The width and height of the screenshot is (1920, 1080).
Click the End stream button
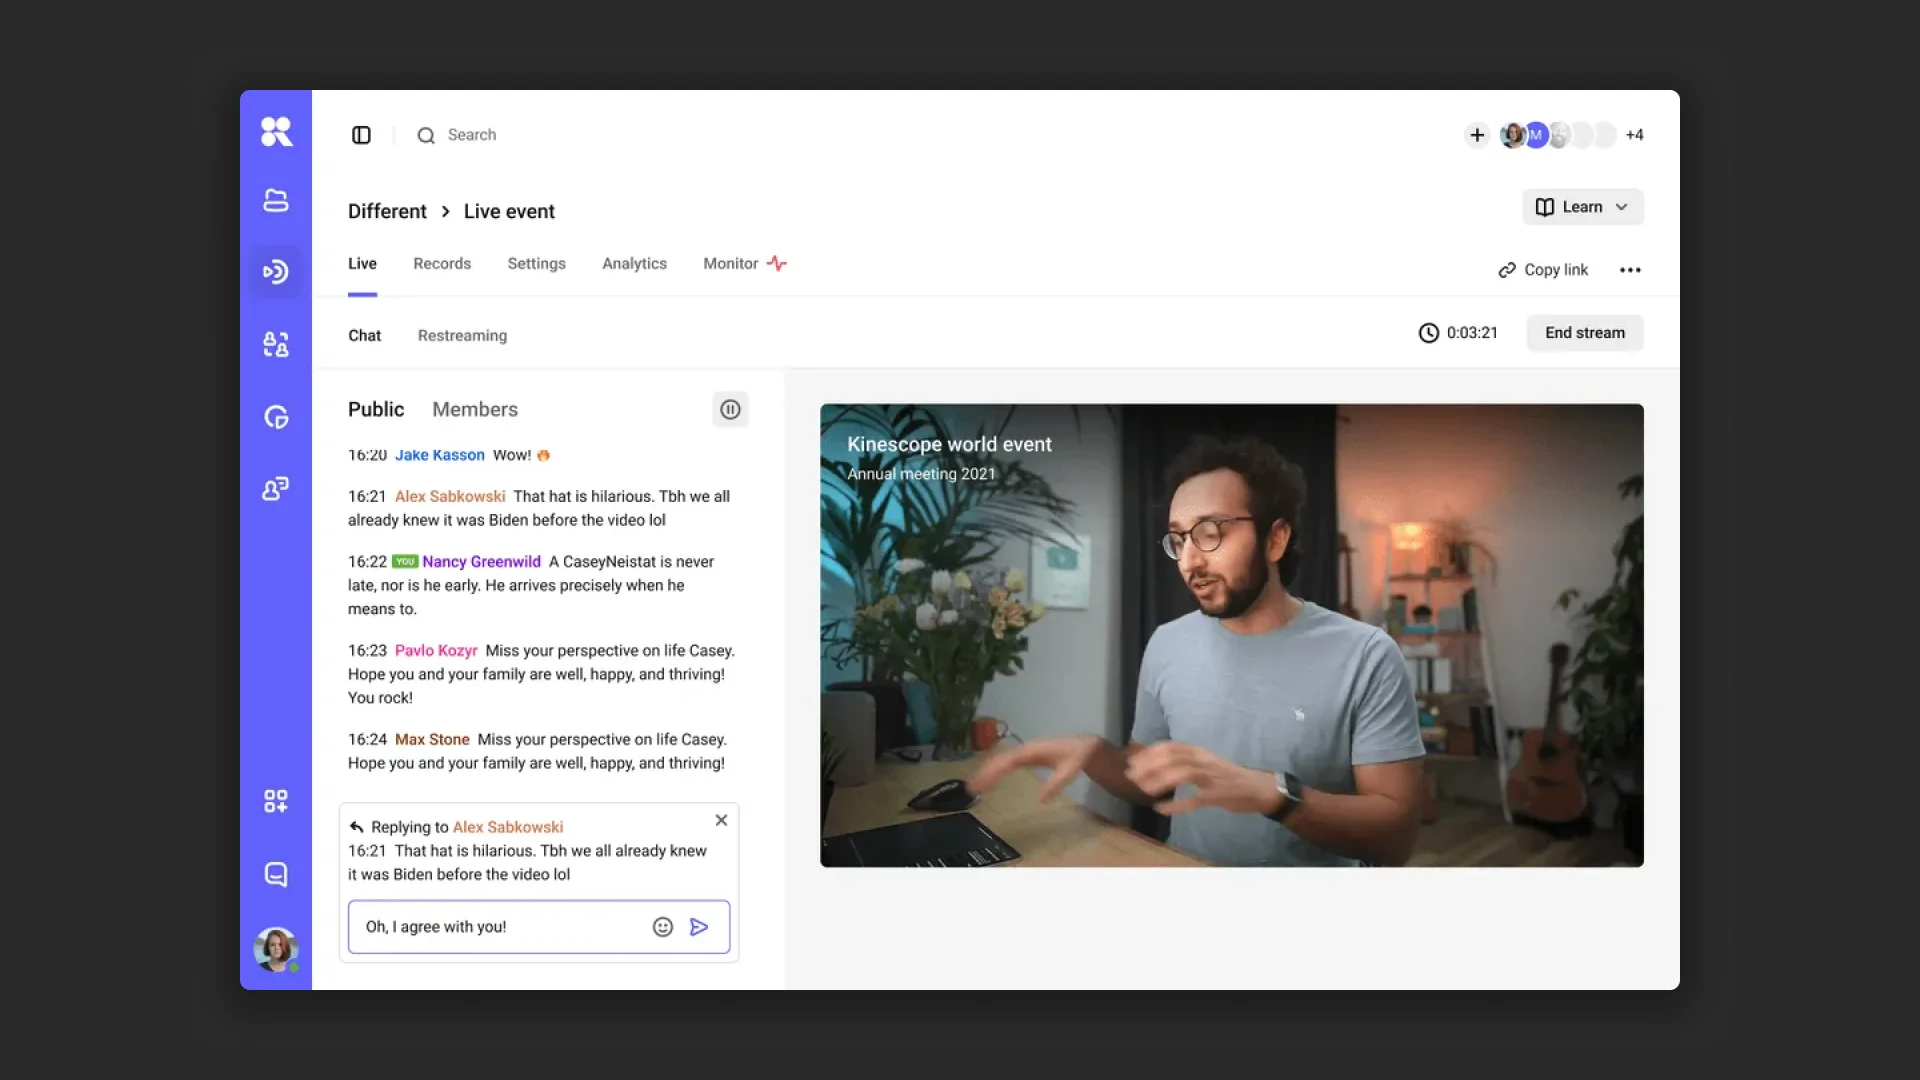1584,333
